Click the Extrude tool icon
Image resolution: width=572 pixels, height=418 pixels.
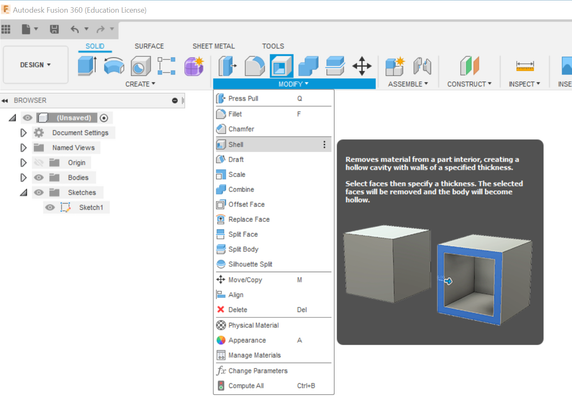click(87, 66)
